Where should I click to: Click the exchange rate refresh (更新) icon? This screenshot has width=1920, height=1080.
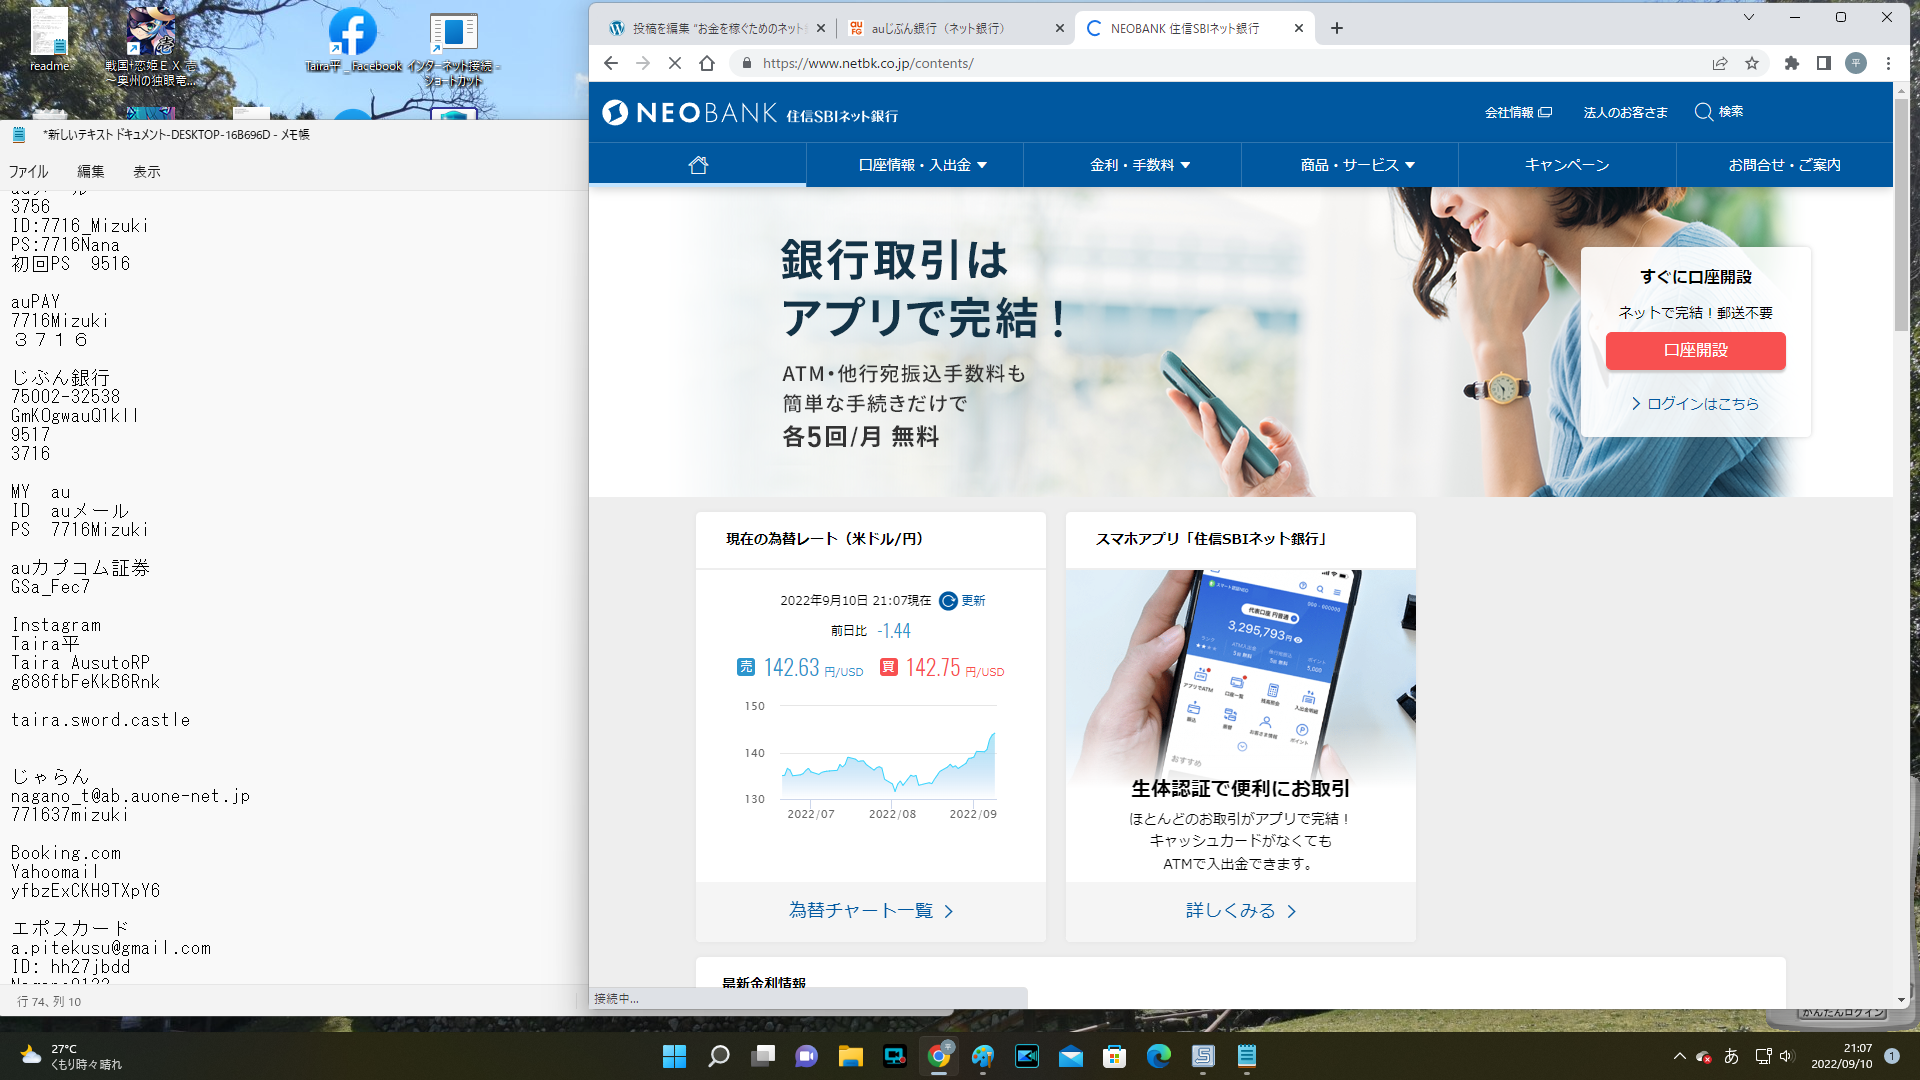coord(948,601)
